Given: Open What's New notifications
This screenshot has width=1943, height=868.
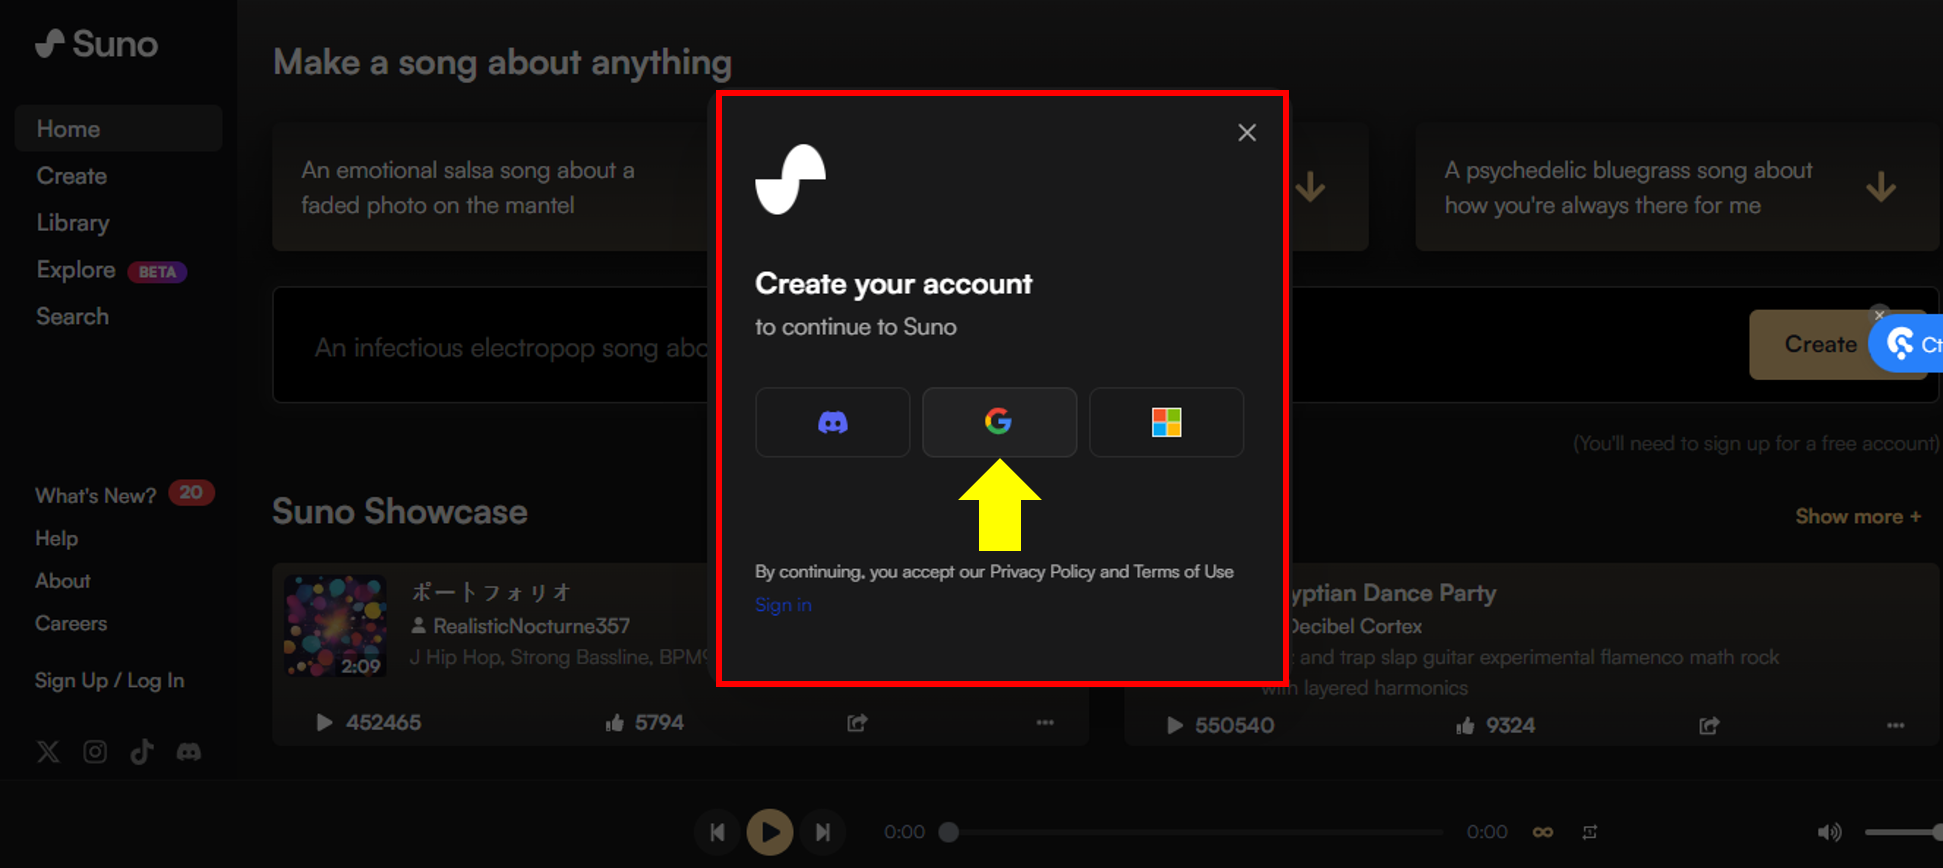Looking at the screenshot, I should (x=124, y=495).
